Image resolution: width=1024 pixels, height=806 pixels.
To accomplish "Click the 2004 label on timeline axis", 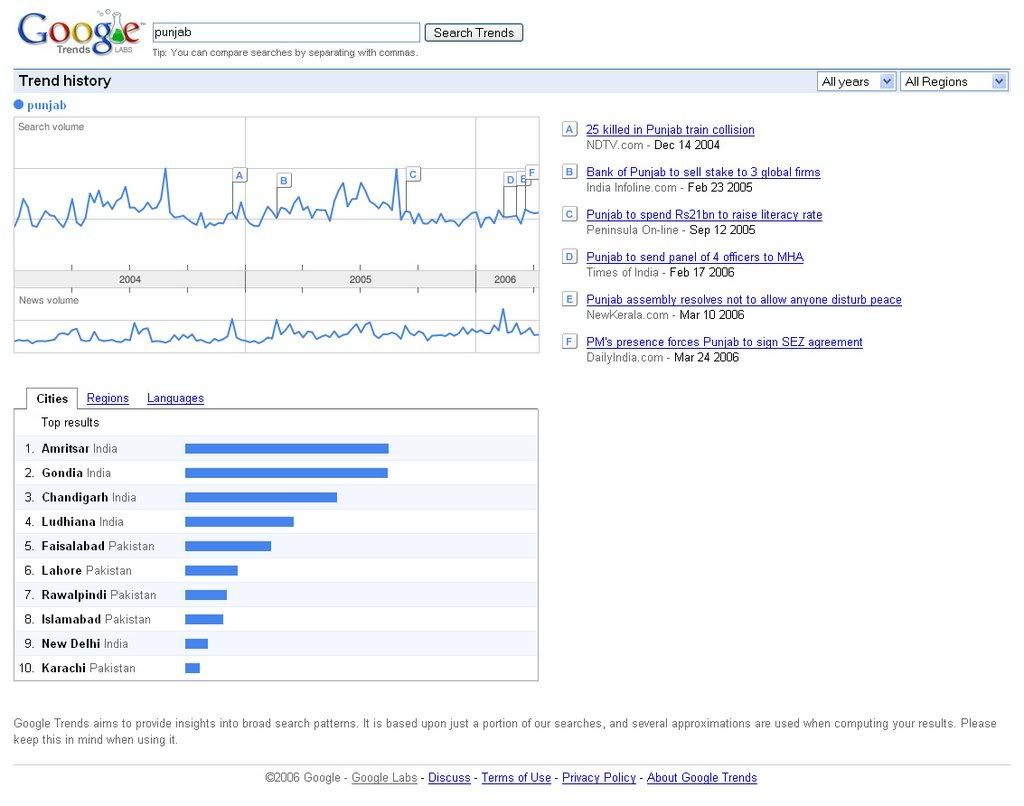I will pos(130,280).
